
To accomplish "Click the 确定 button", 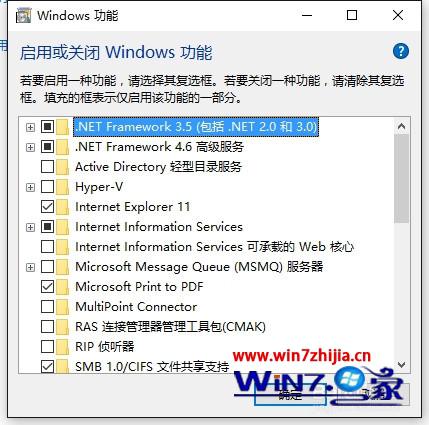I will pos(290,395).
